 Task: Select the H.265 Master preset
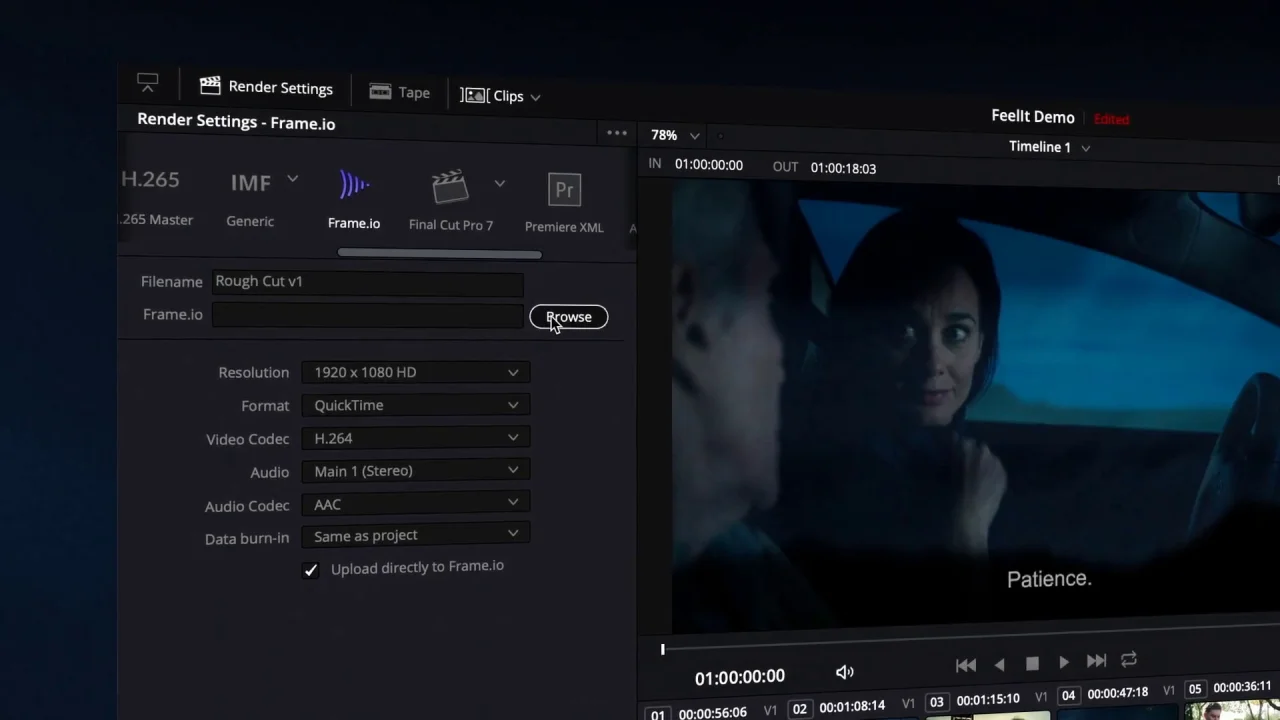tap(155, 197)
